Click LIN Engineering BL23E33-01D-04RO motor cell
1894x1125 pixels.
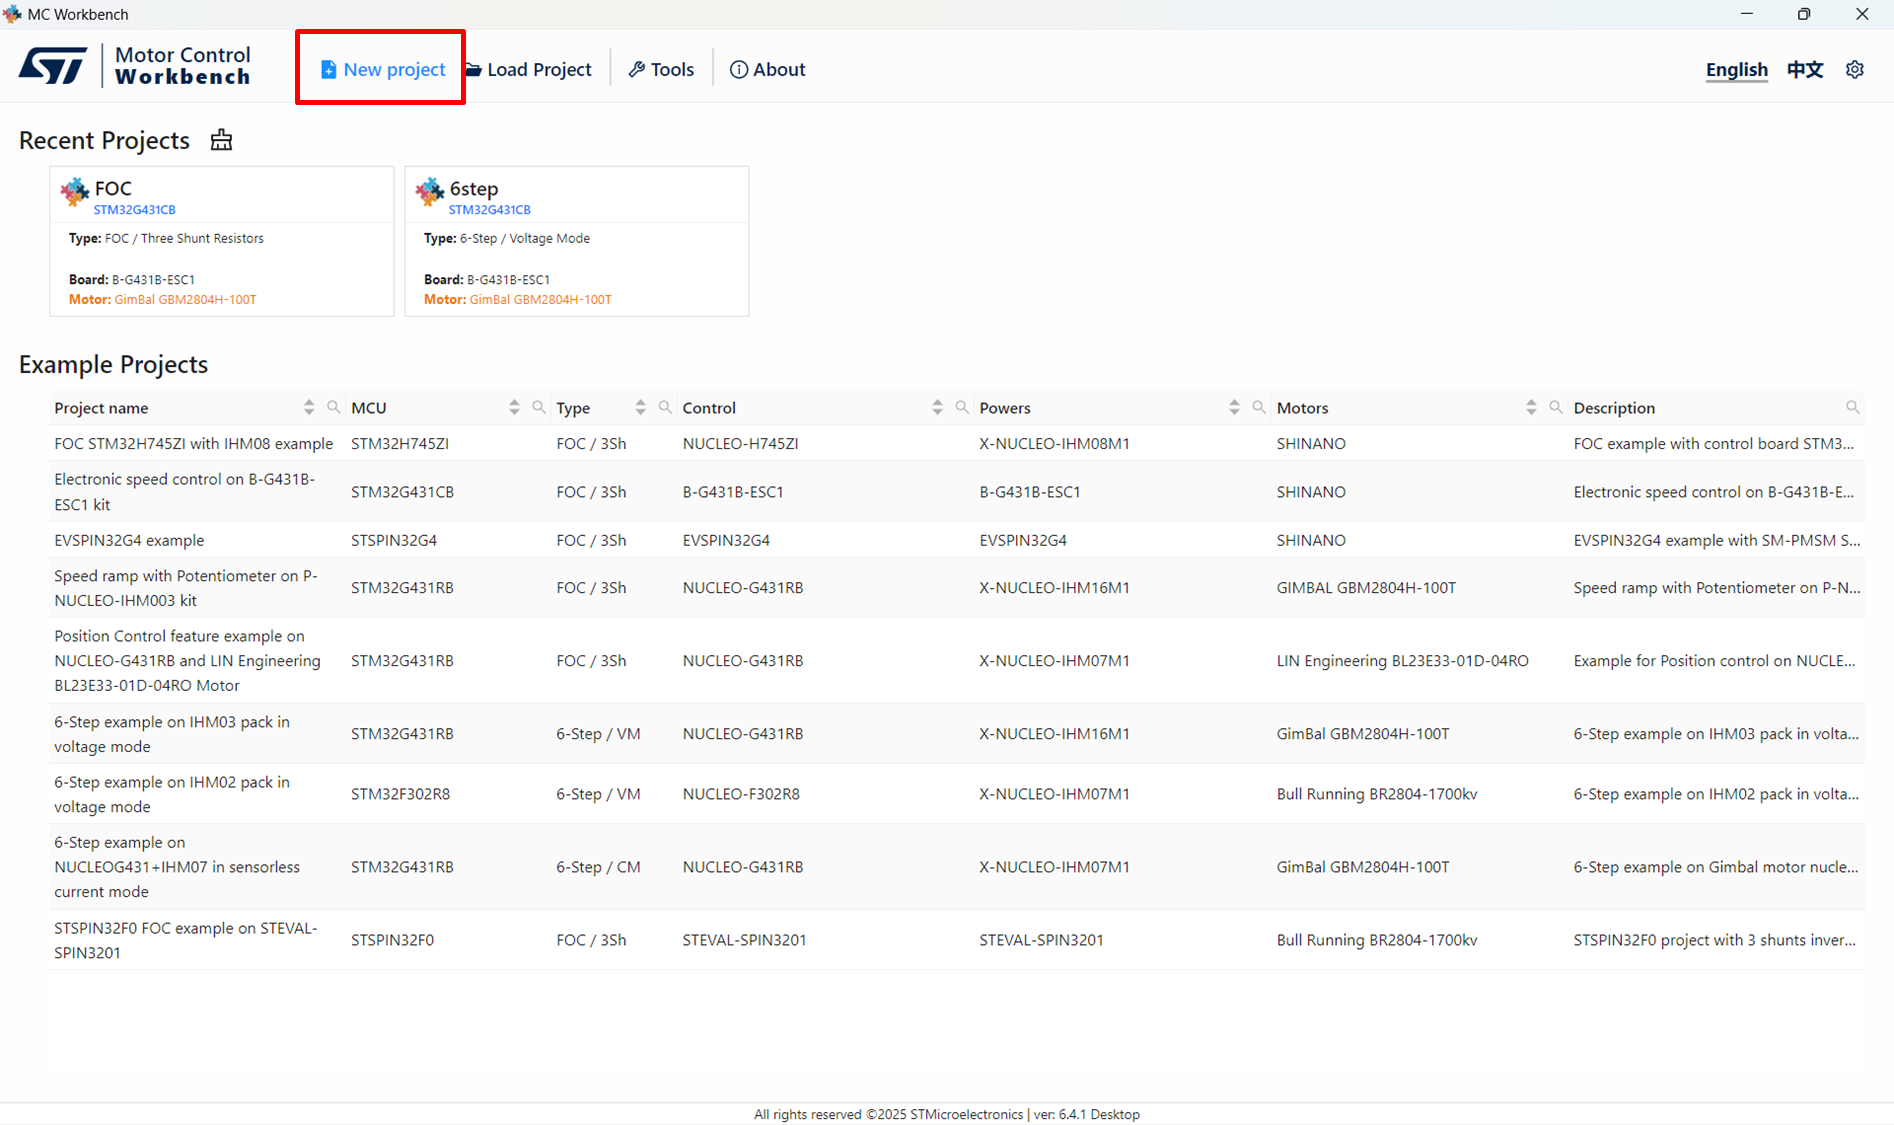(1402, 661)
